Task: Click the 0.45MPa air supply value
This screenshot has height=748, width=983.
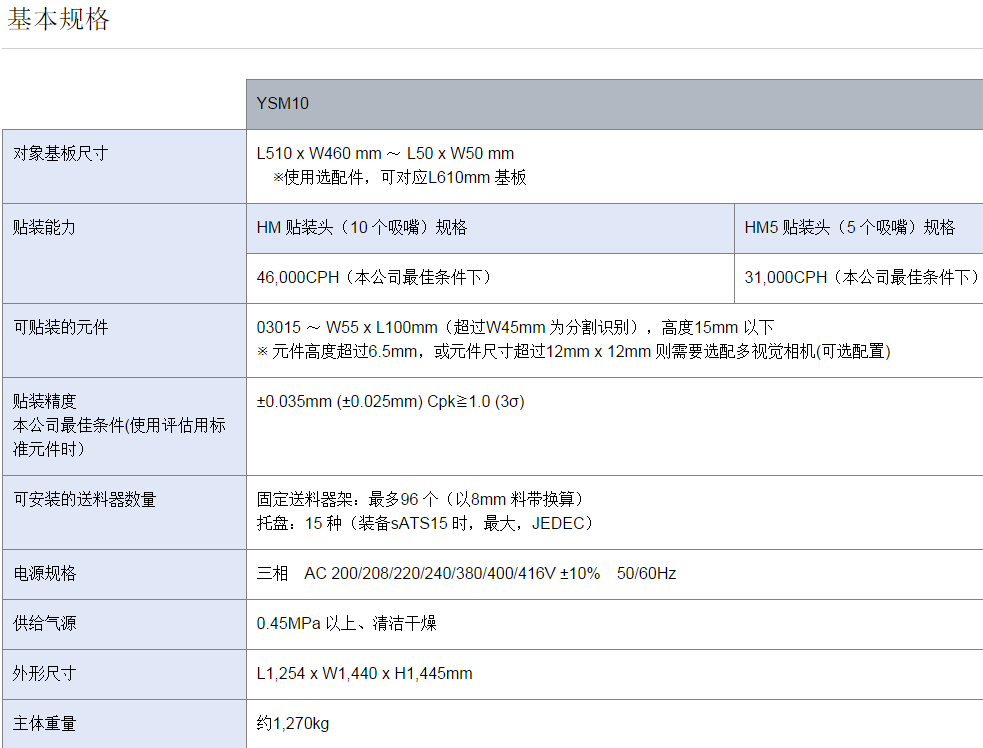Action: [x=346, y=624]
